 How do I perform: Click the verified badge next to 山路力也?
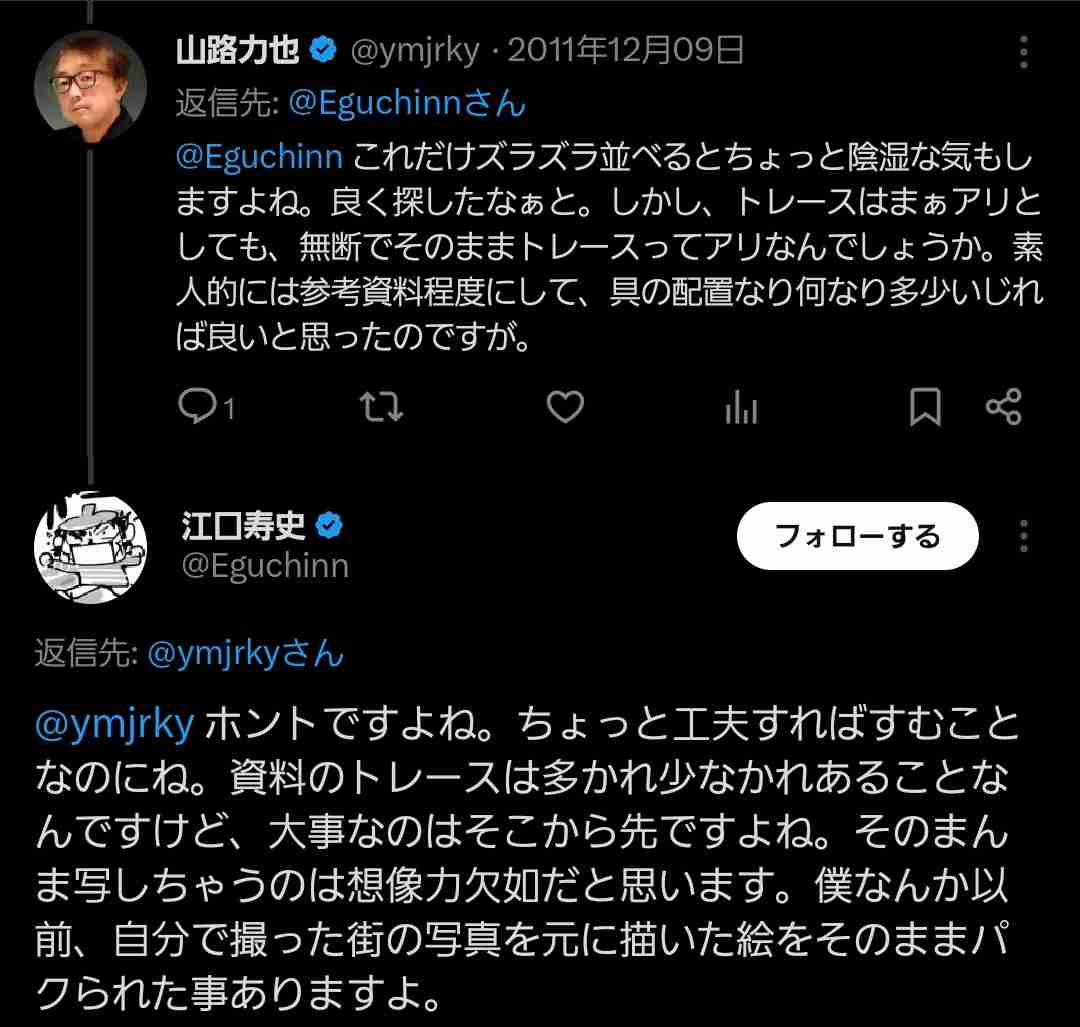click(324, 51)
